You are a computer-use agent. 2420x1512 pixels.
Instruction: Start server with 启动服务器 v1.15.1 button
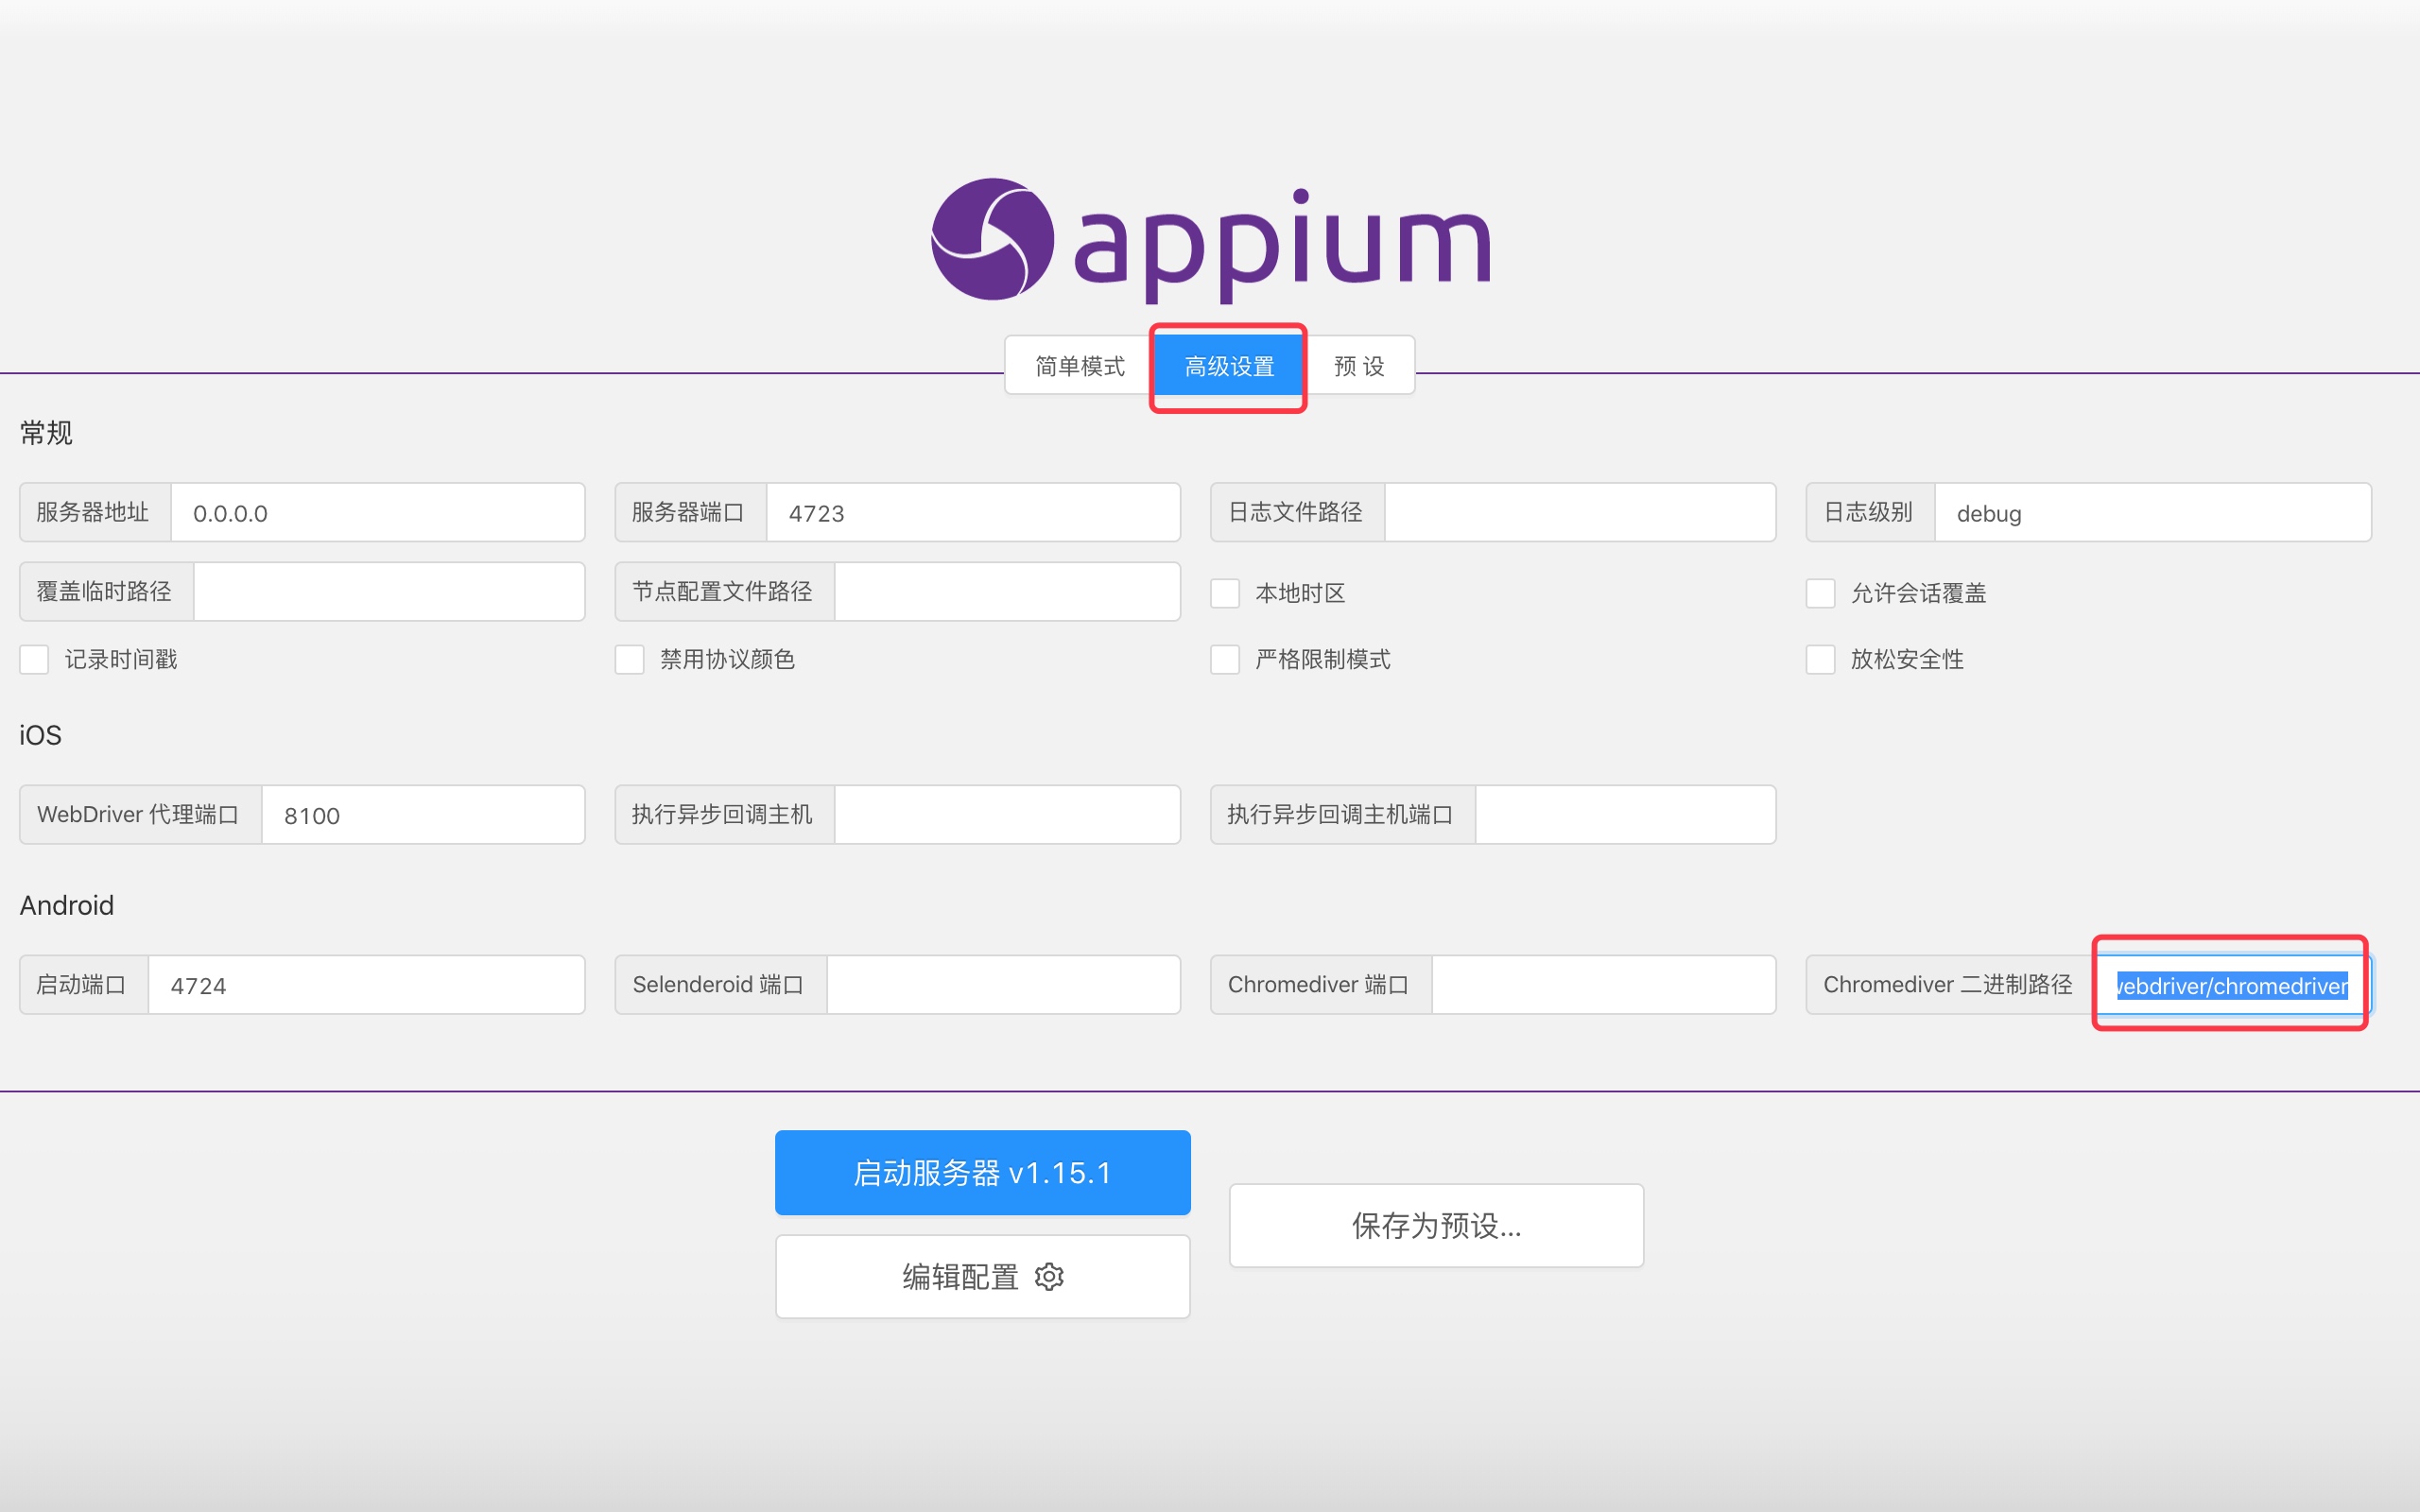982,1173
